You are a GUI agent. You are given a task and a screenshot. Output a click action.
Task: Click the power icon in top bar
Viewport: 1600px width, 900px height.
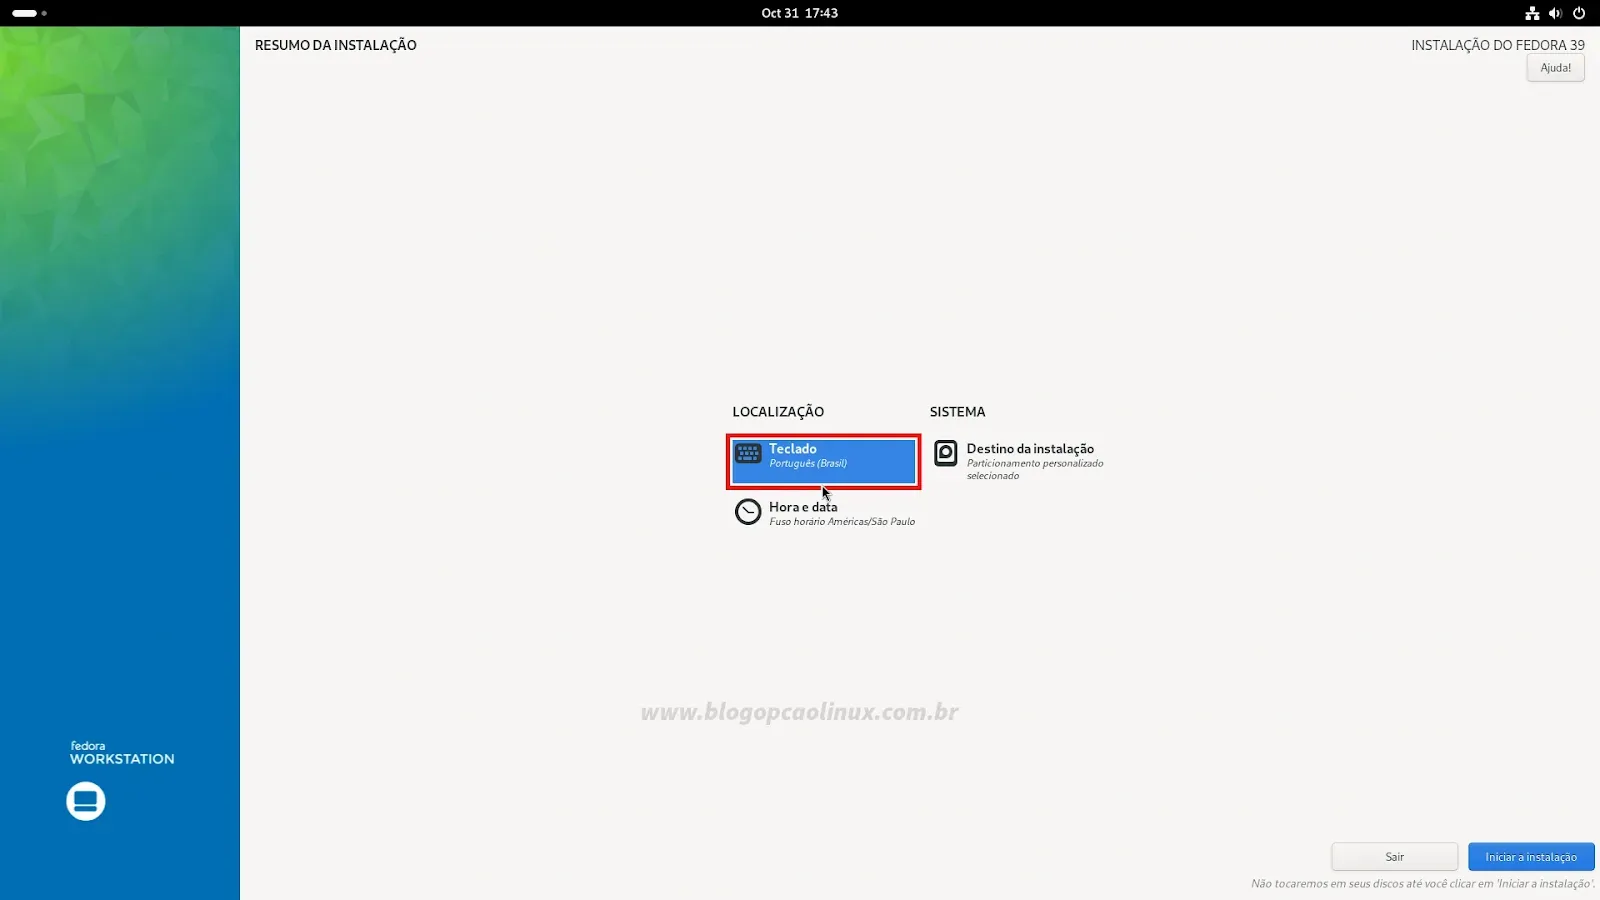1579,13
